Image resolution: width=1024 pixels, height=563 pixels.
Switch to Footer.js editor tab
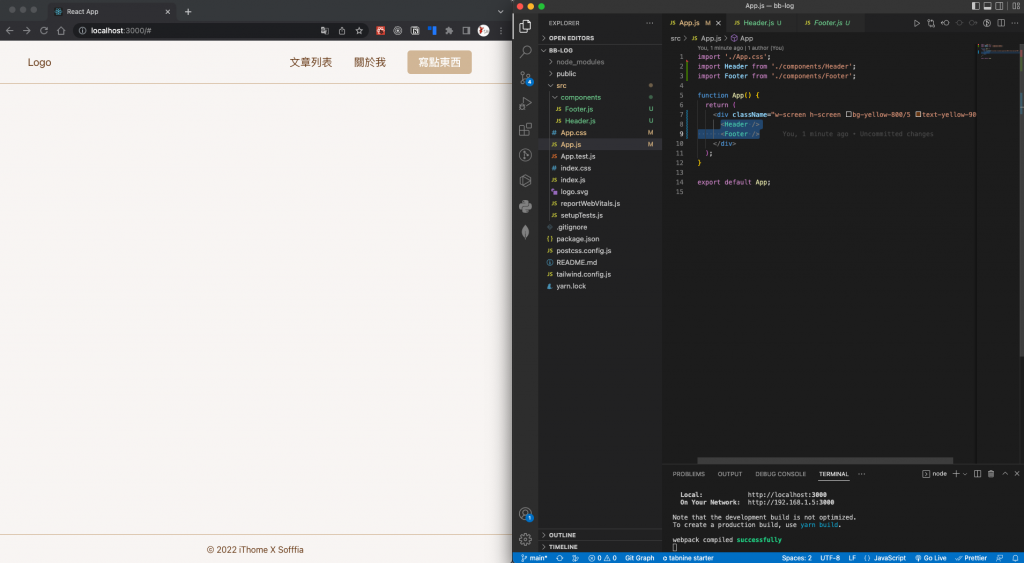click(831, 23)
